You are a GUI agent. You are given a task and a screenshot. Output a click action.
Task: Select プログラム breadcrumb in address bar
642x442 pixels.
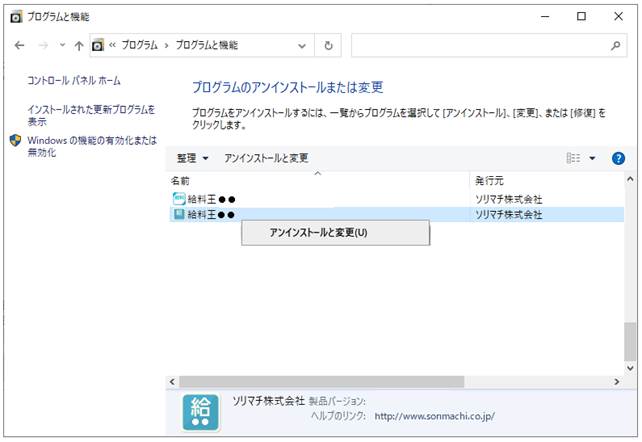(x=140, y=45)
